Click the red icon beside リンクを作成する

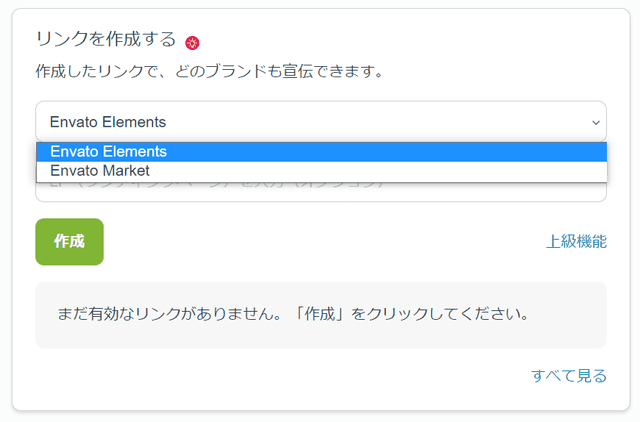192,43
